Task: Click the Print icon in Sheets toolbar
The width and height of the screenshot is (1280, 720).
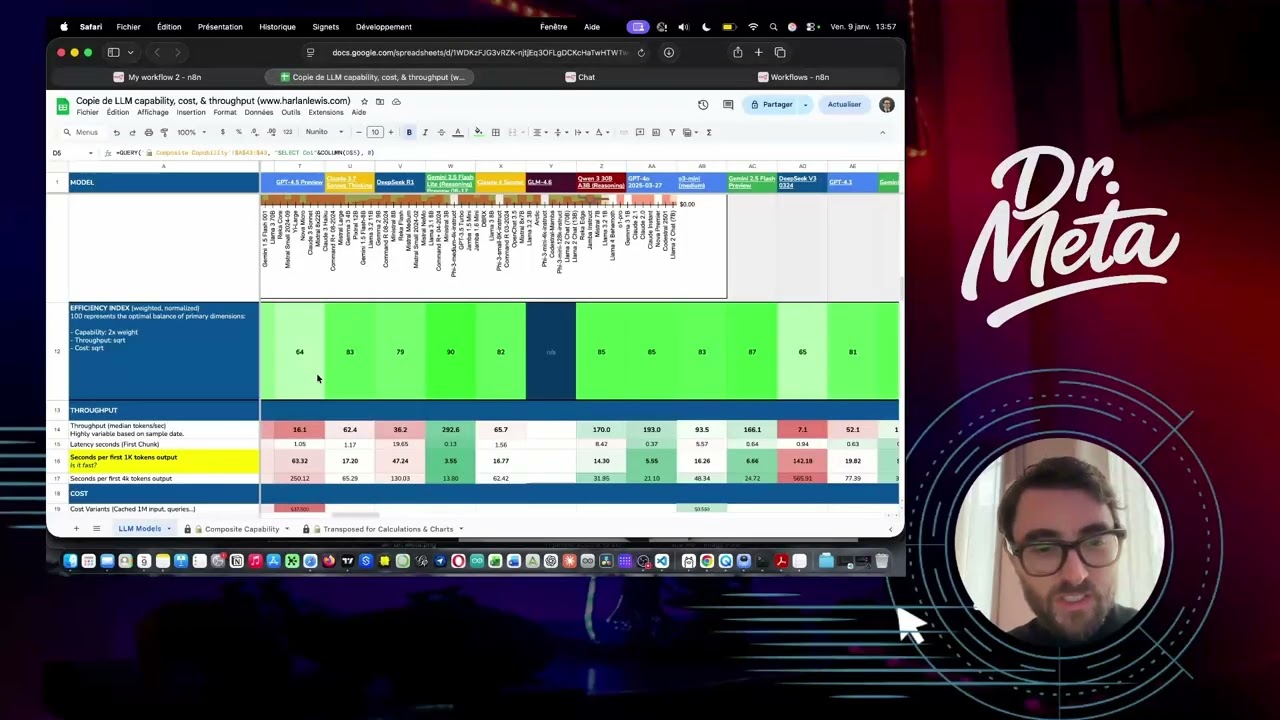Action: tap(148, 132)
